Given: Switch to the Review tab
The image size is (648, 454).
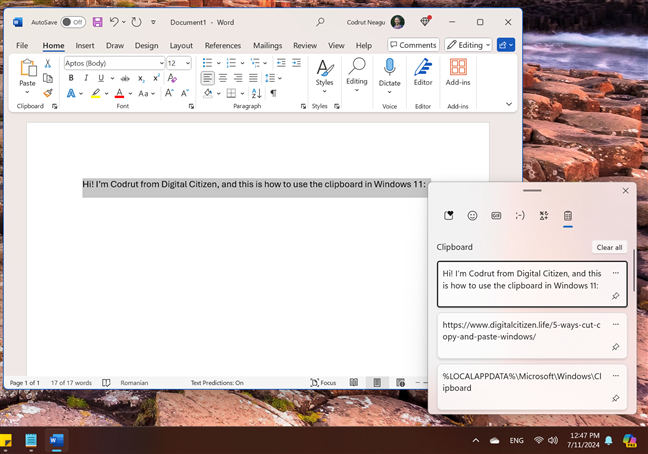Looking at the screenshot, I should tap(305, 45).
